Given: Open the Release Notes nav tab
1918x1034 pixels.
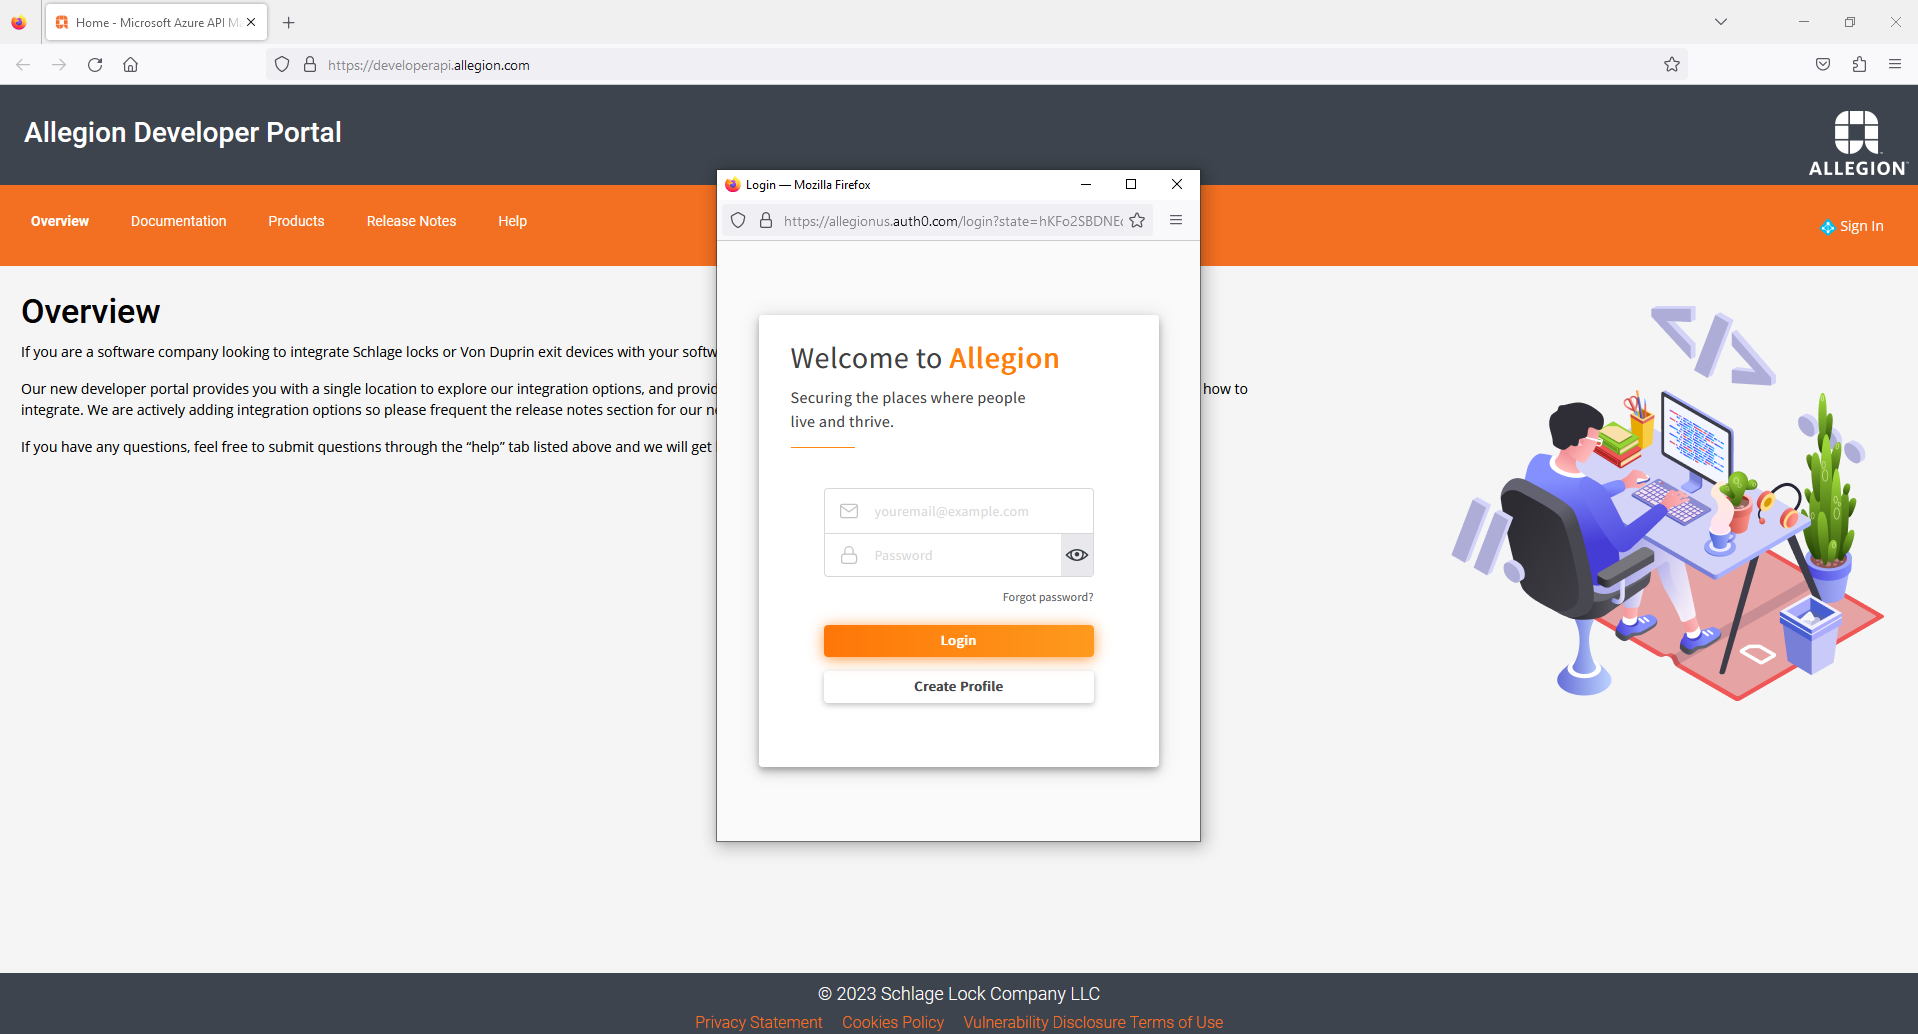Looking at the screenshot, I should tap(411, 221).
